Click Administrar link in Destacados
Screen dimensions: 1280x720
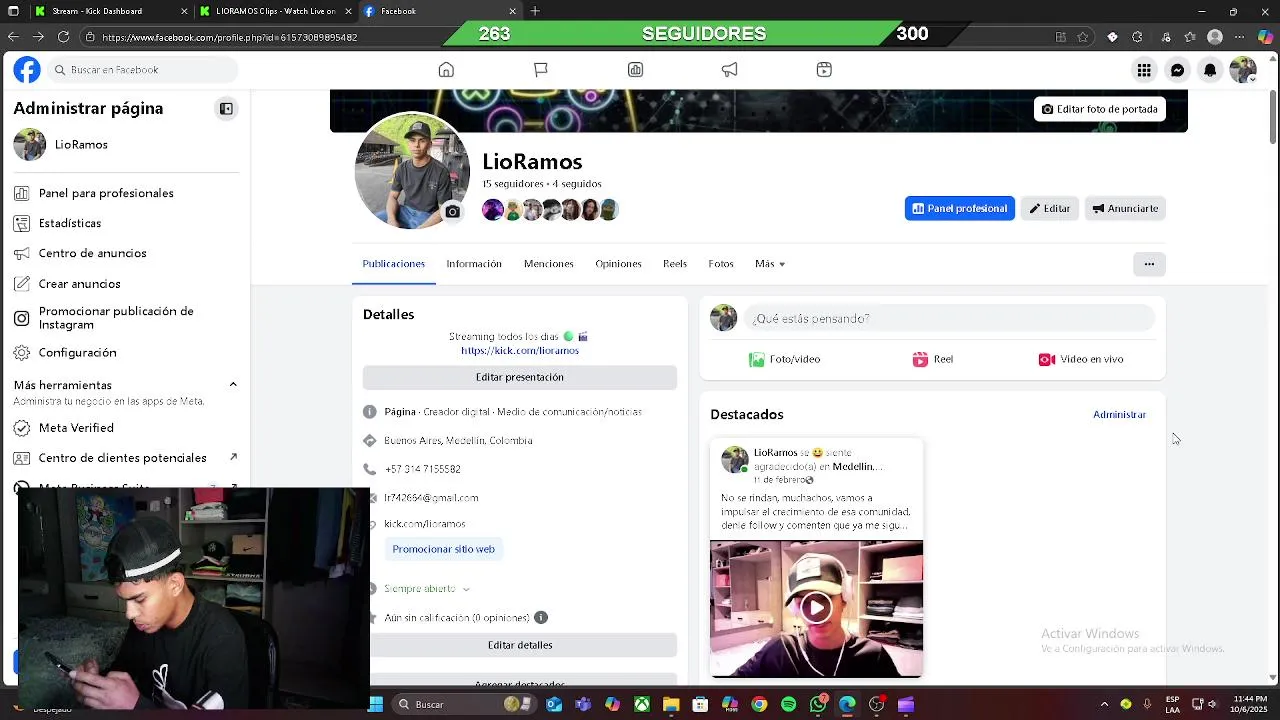(1119, 414)
